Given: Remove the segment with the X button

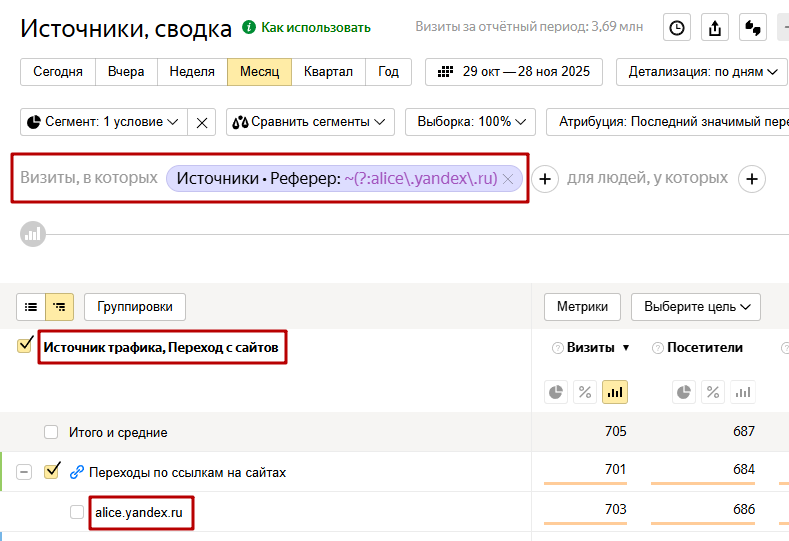Looking at the screenshot, I should [202, 122].
